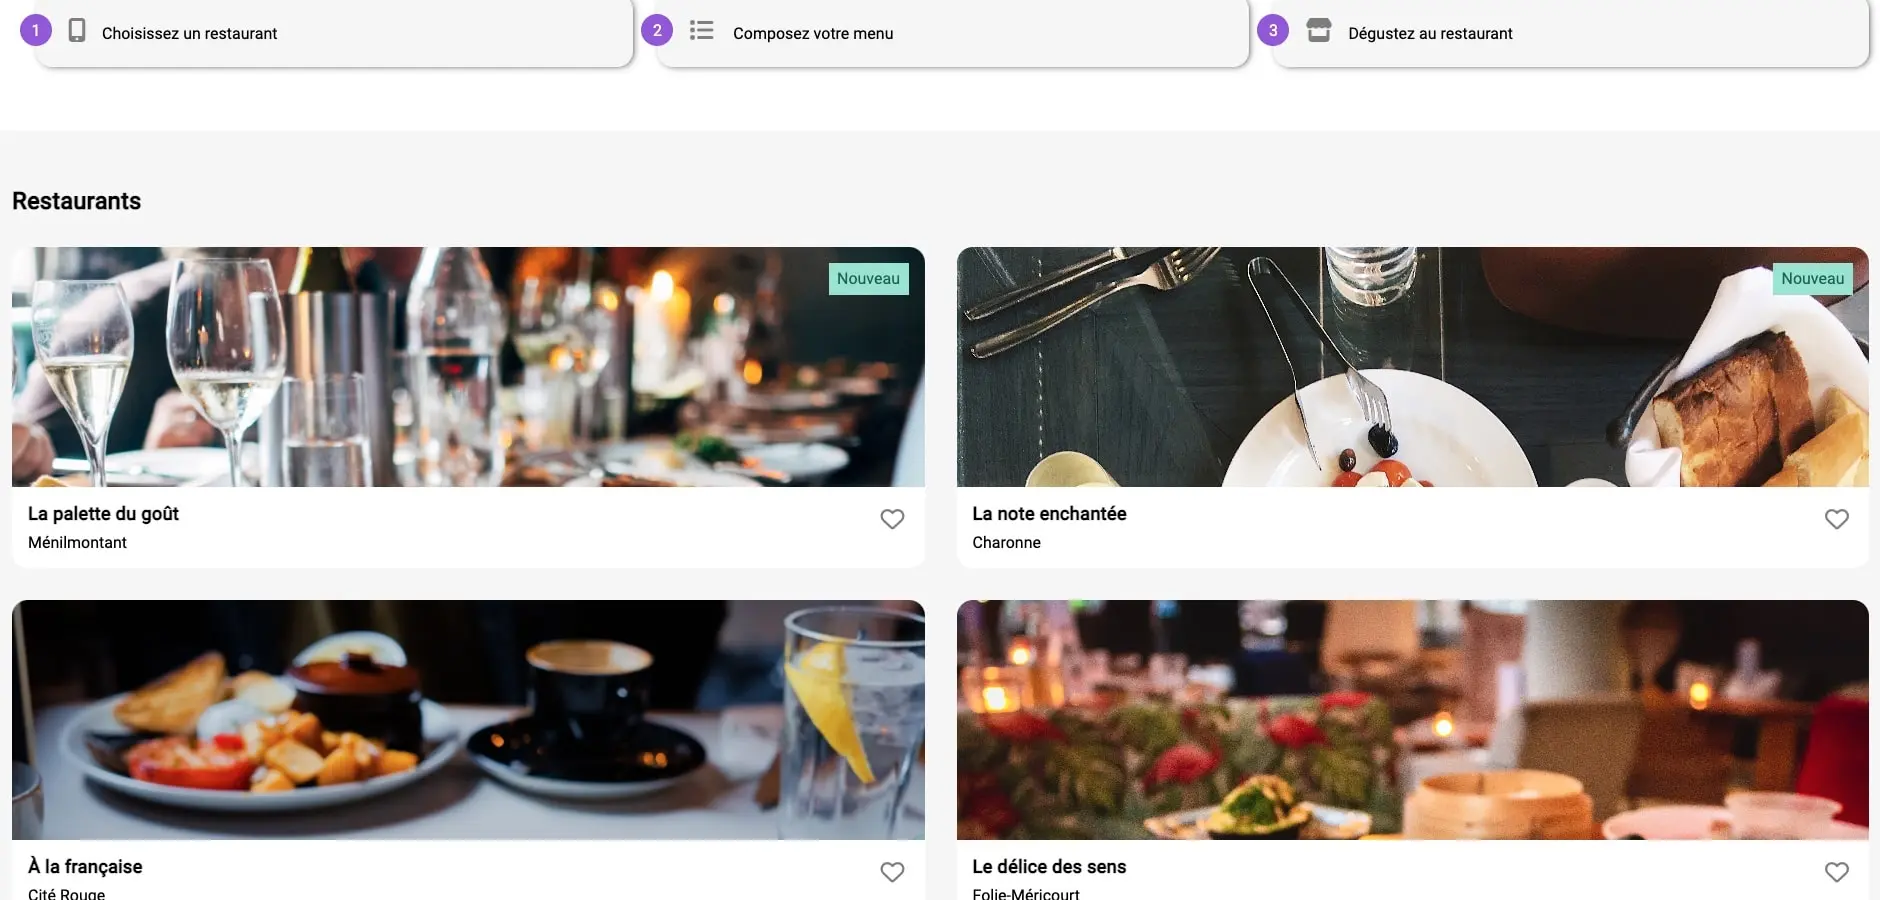Viewport: 1880px width, 900px height.
Task: Click the list icon beside Composez votre menu
Action: click(x=702, y=31)
